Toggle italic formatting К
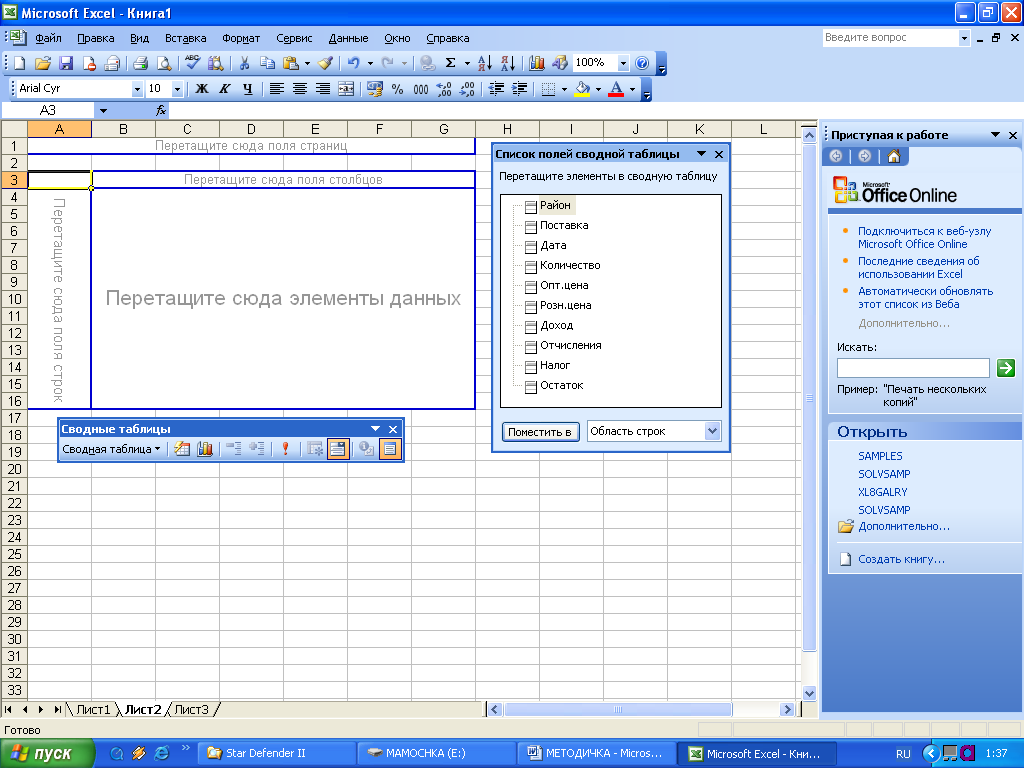 (225, 89)
